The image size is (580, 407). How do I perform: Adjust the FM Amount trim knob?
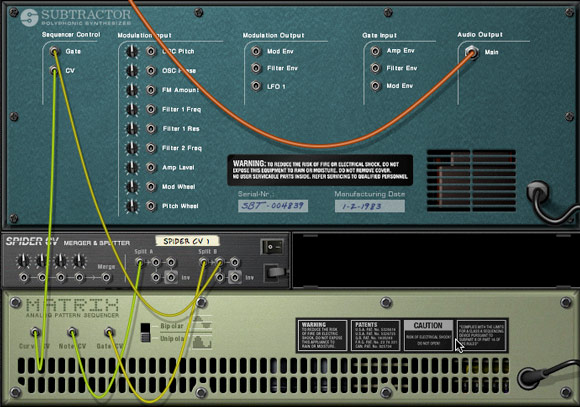(x=132, y=90)
